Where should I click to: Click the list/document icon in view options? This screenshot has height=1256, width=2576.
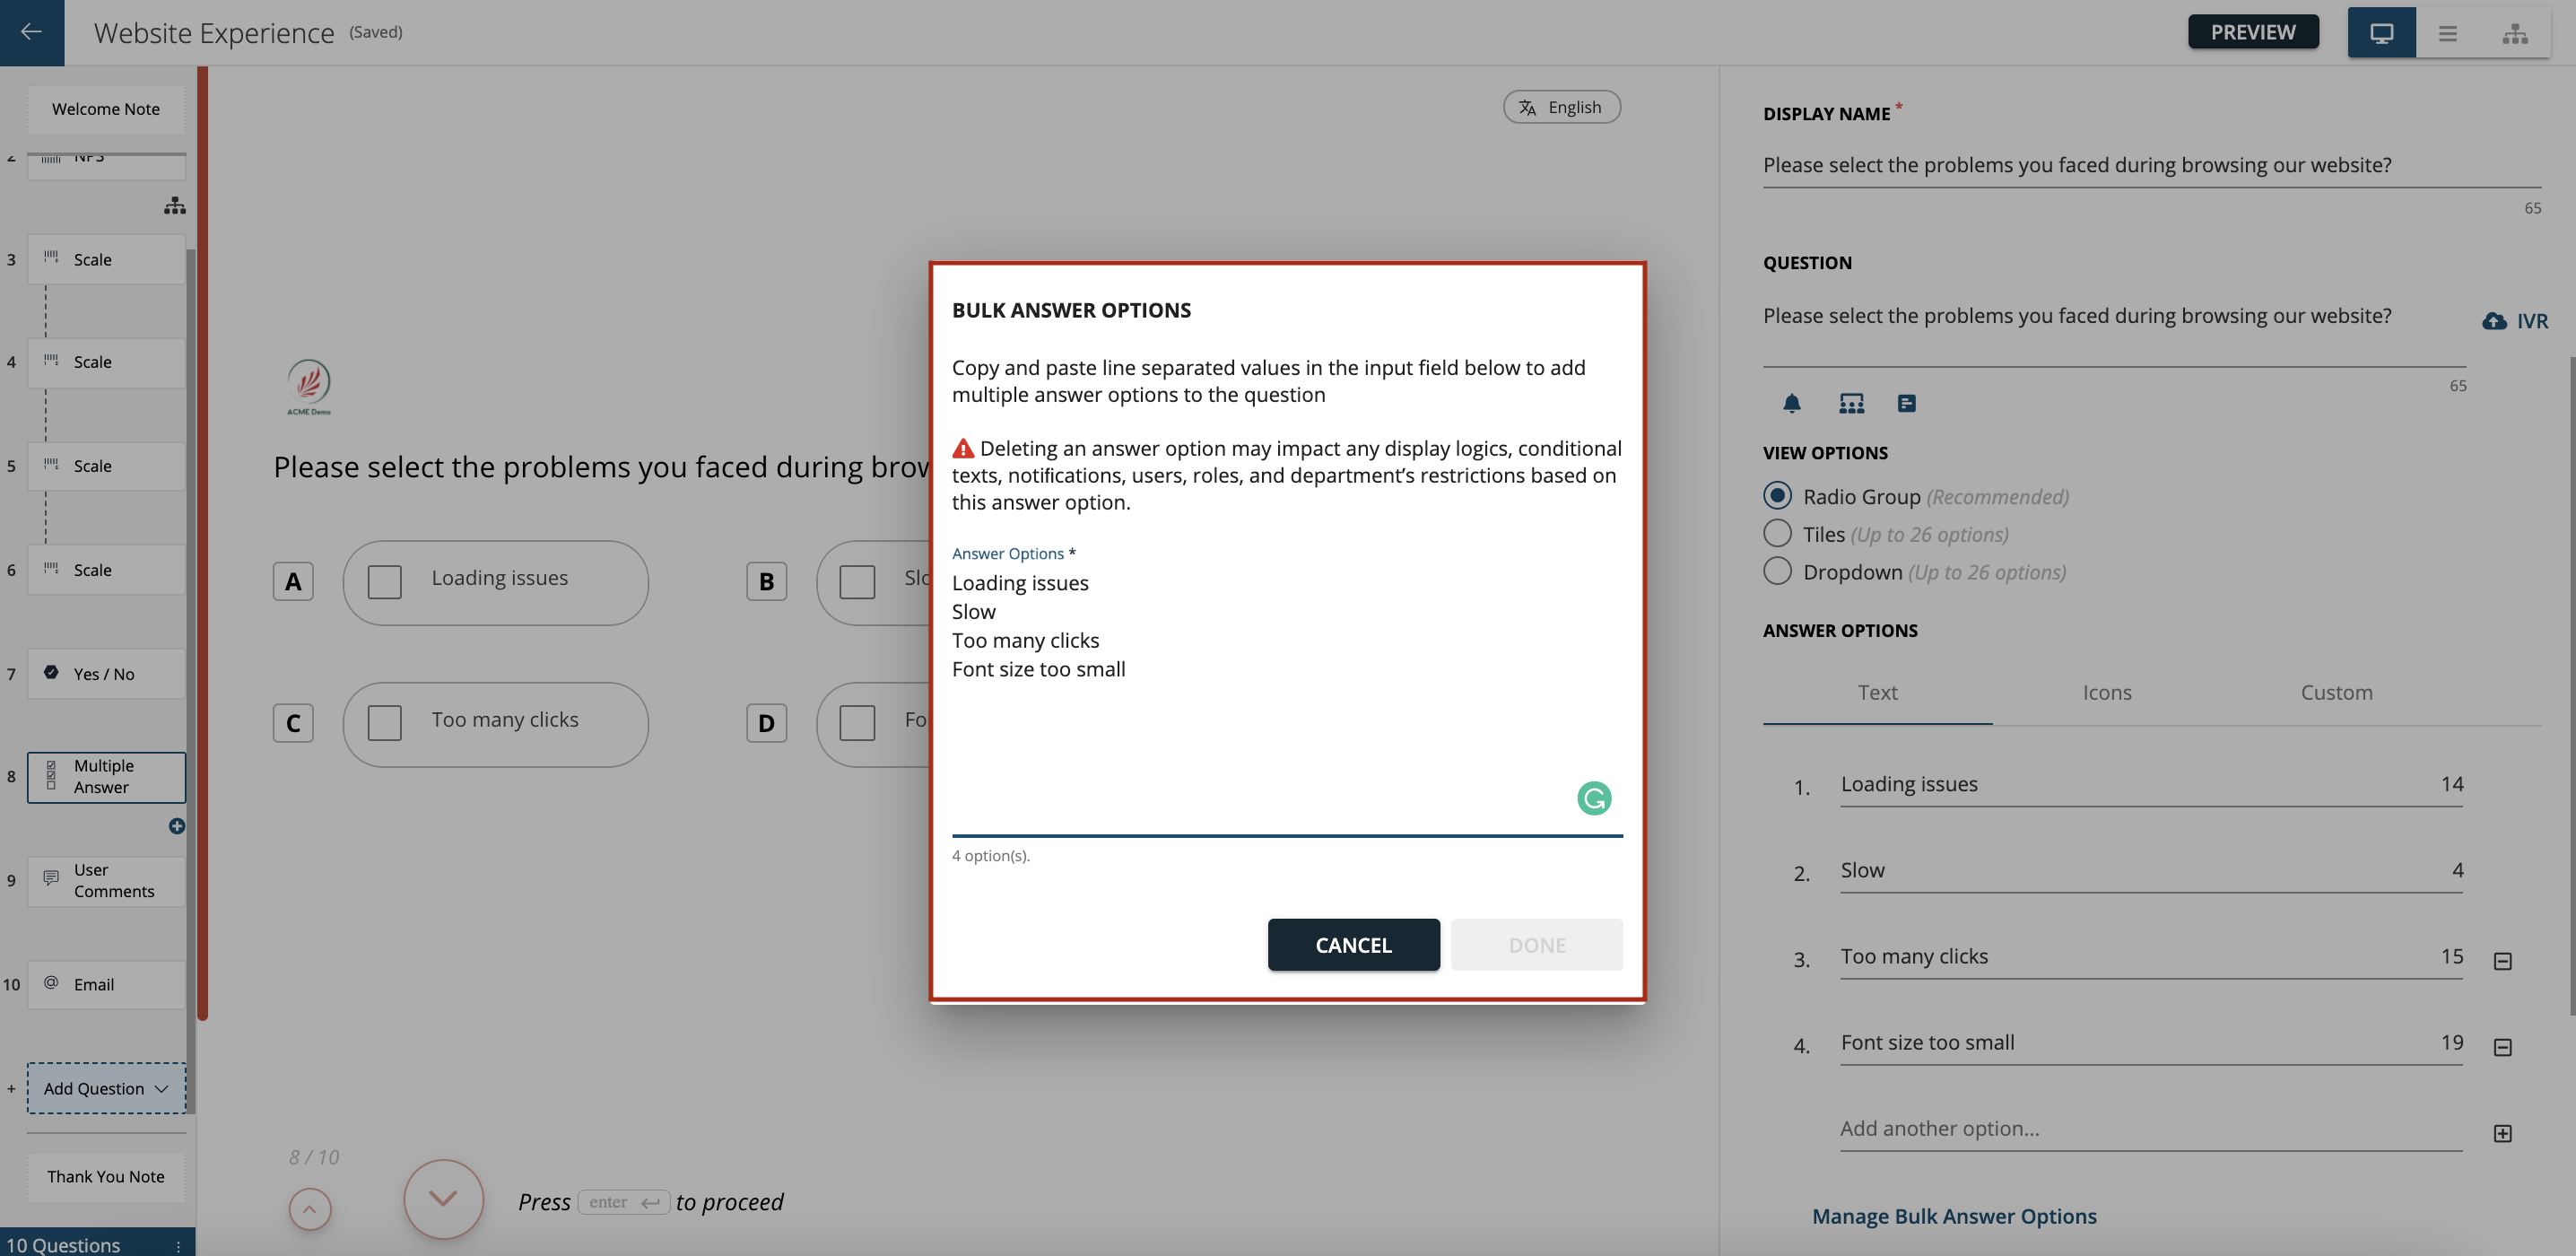[x=1906, y=403]
